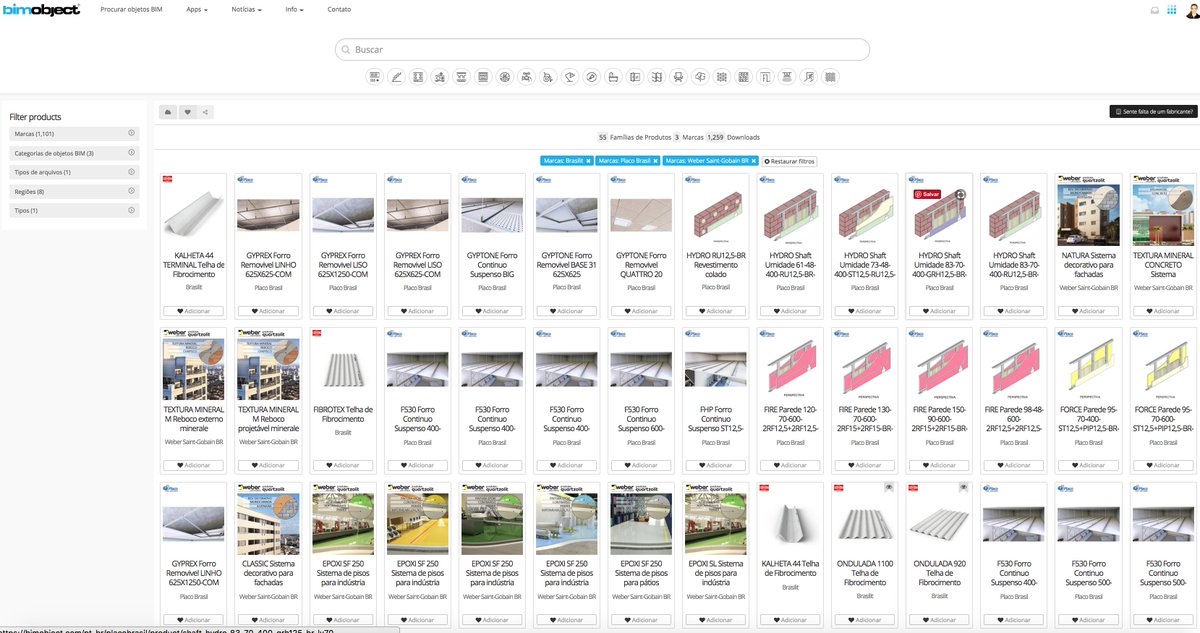Select the desk lamp category icon
Screen dimensions: 1200x633
pos(570,77)
